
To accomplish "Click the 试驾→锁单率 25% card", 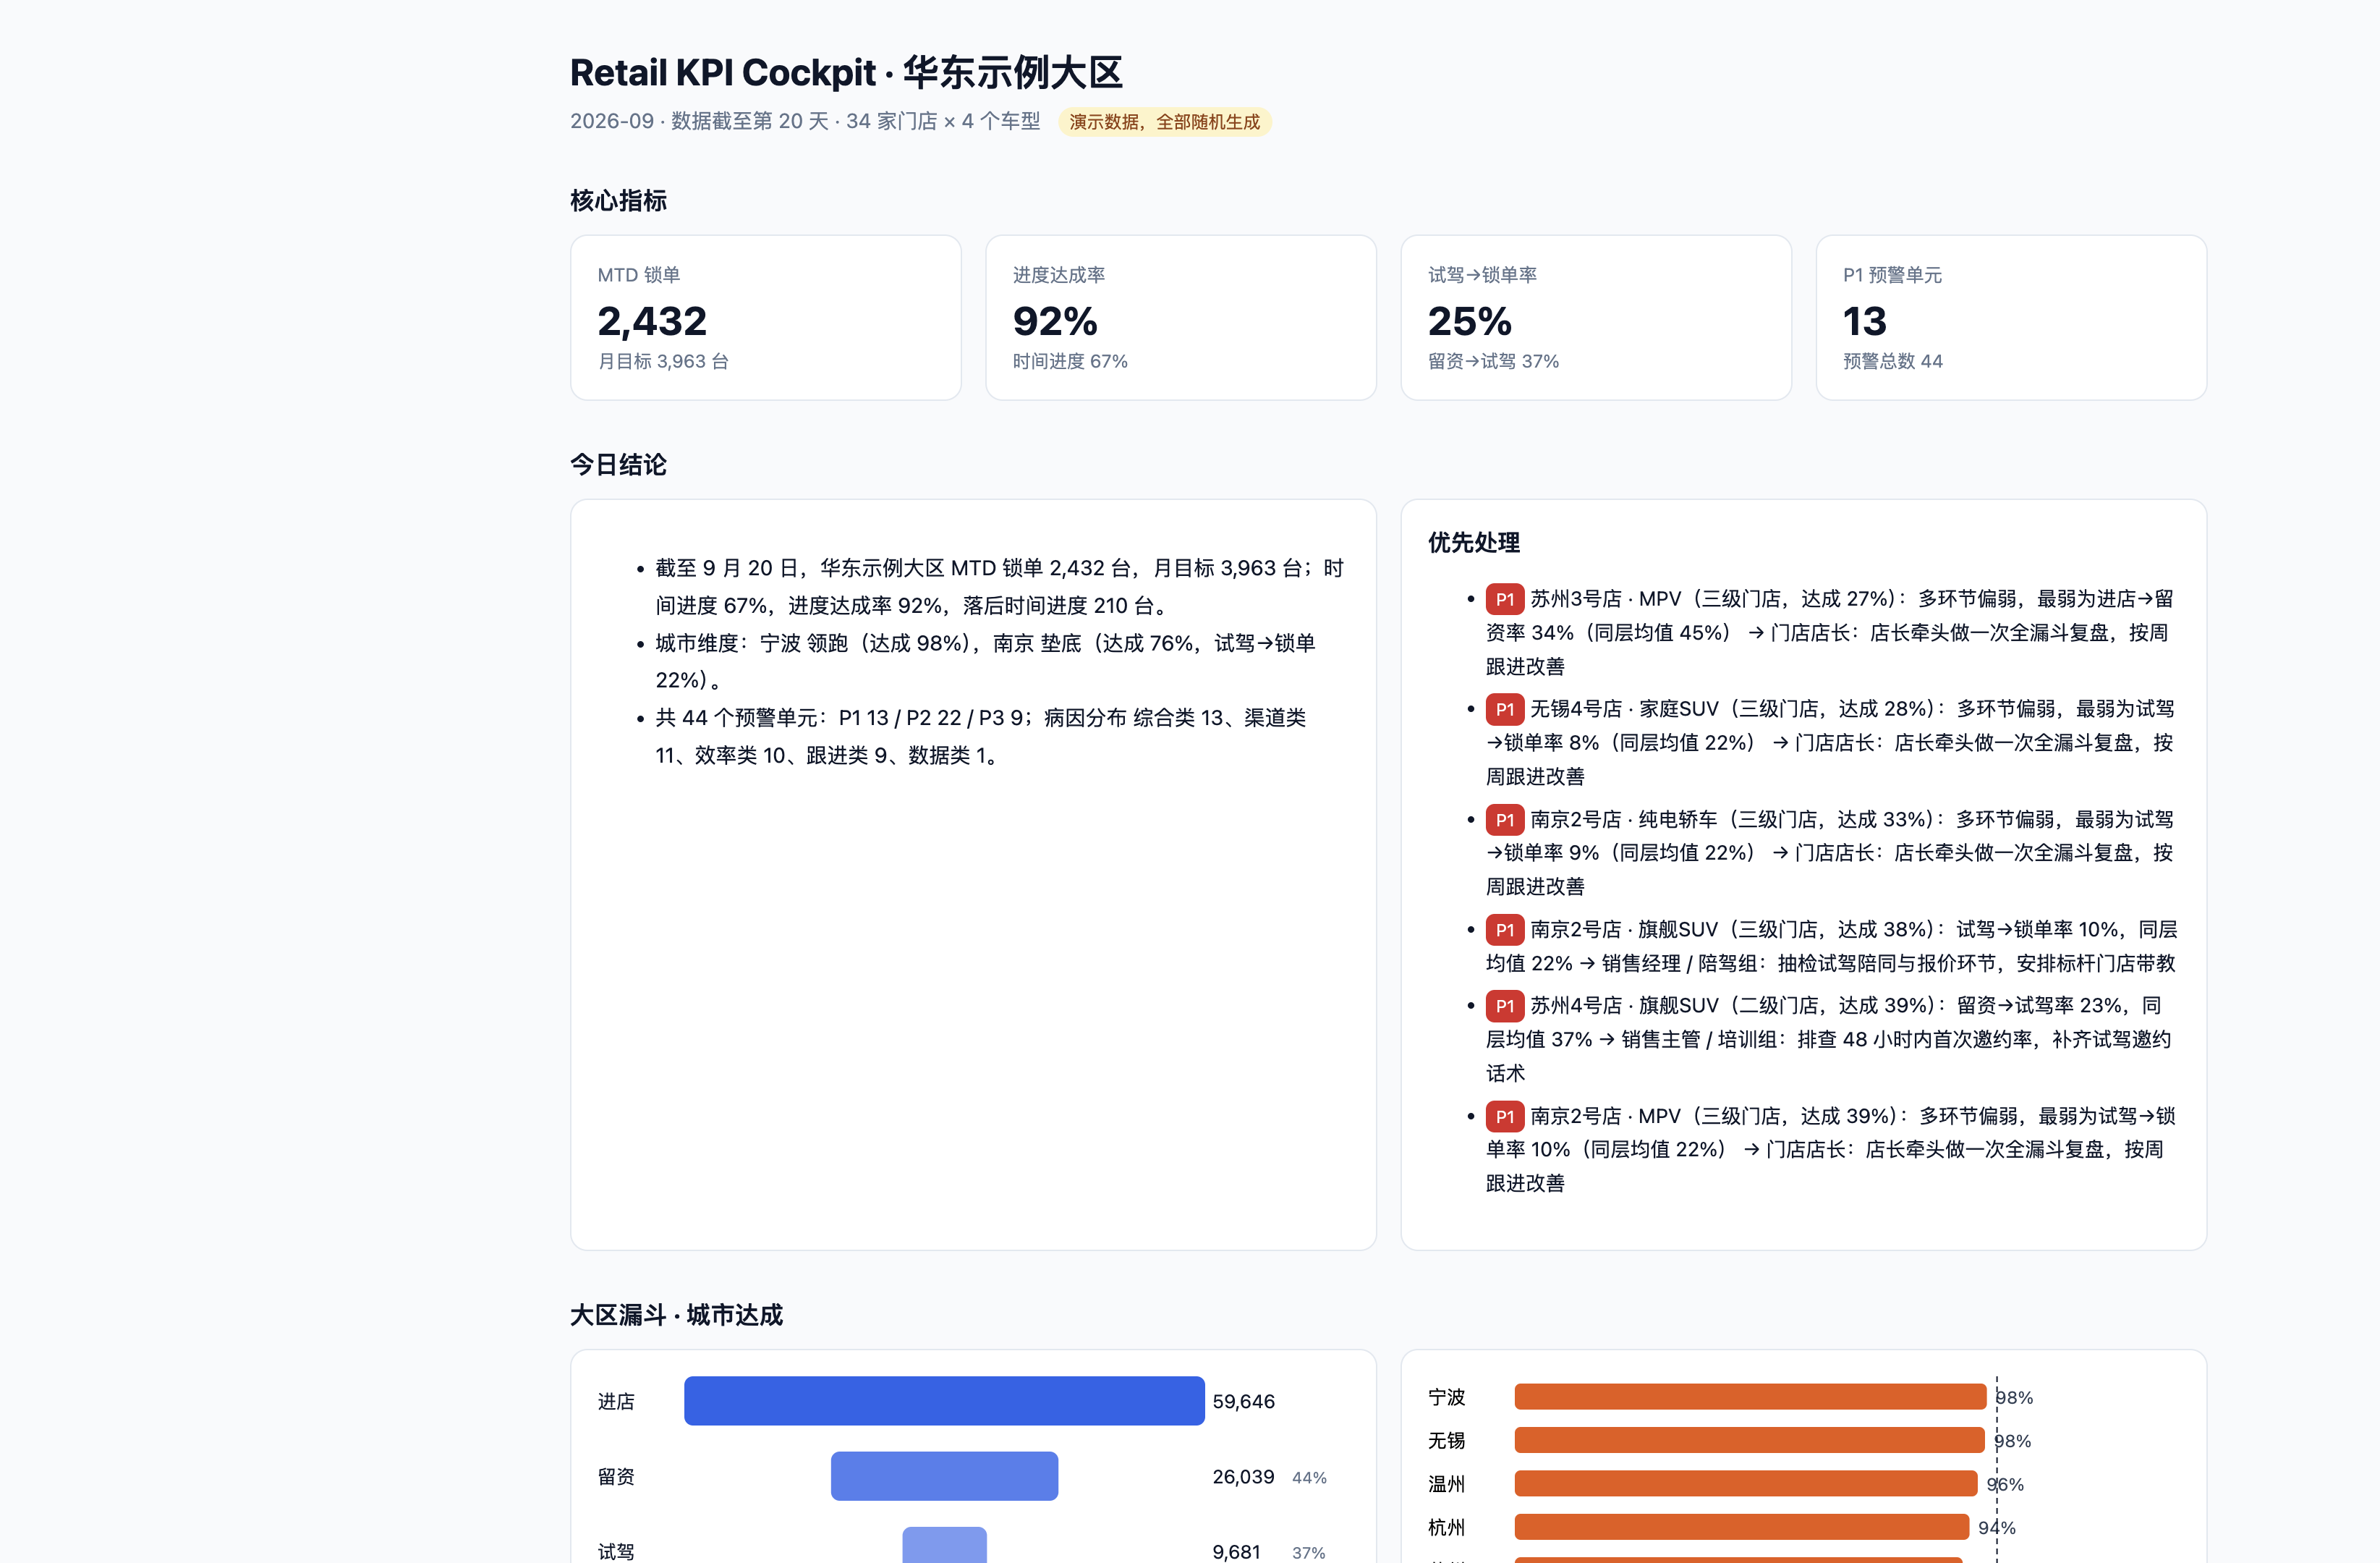I will (1595, 317).
